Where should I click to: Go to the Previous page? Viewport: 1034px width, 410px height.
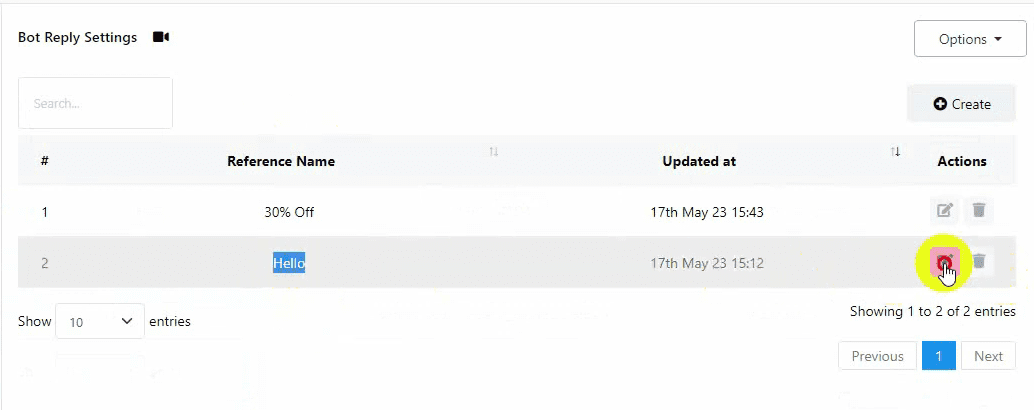point(877,356)
